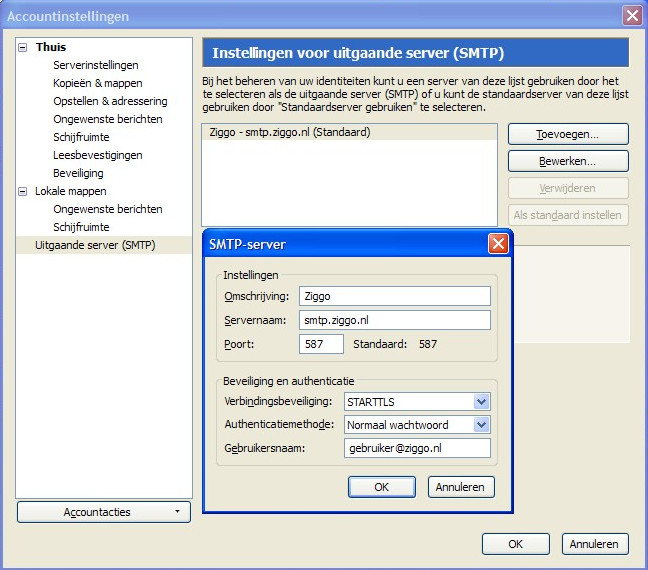Image resolution: width=648 pixels, height=570 pixels.
Task: Click the Servernaam input field
Action: pyautogui.click(x=394, y=320)
